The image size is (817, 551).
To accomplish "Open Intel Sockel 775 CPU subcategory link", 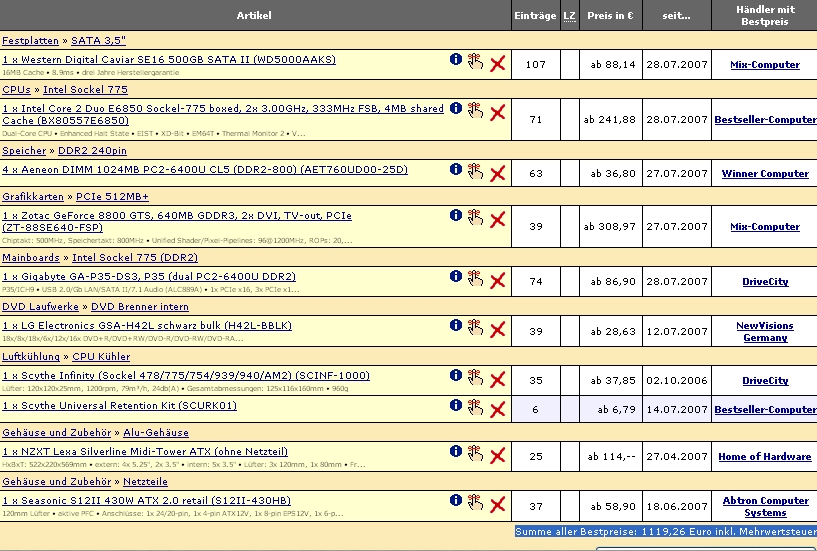I will coord(85,90).
